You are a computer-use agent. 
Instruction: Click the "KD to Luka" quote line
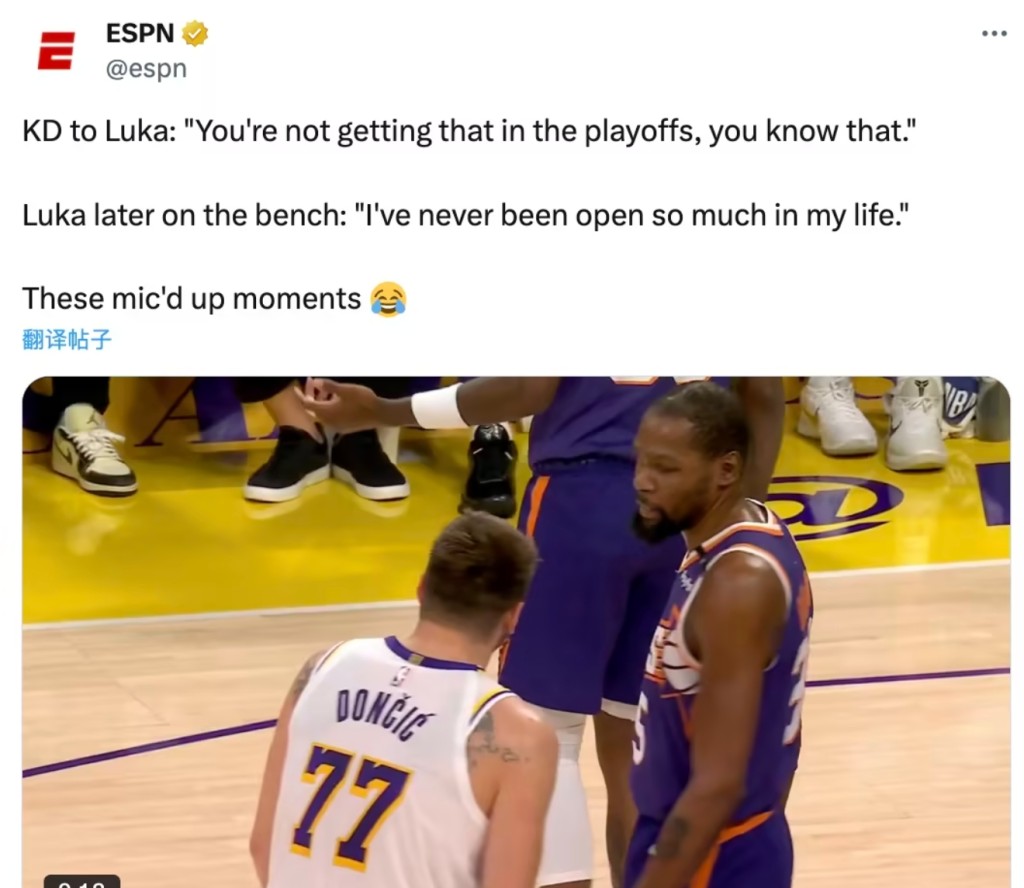click(469, 131)
